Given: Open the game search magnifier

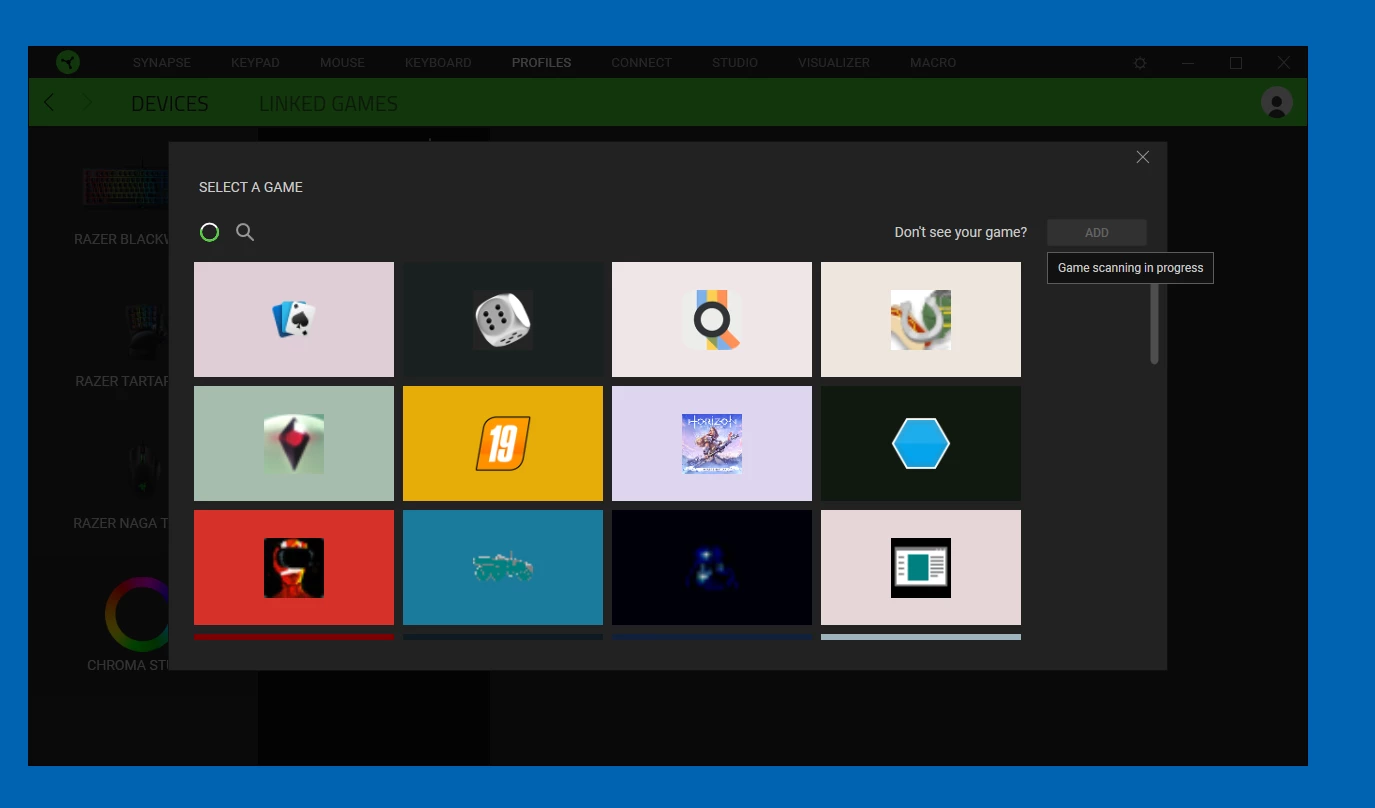Looking at the screenshot, I should click(245, 232).
